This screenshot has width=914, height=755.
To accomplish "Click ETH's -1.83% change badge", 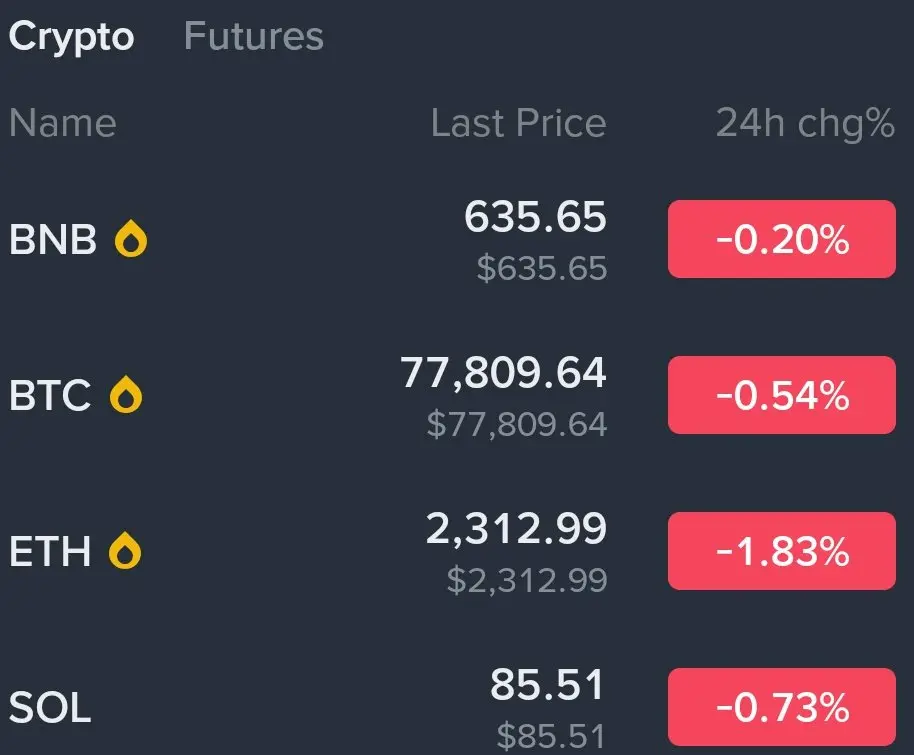I will click(x=781, y=551).
